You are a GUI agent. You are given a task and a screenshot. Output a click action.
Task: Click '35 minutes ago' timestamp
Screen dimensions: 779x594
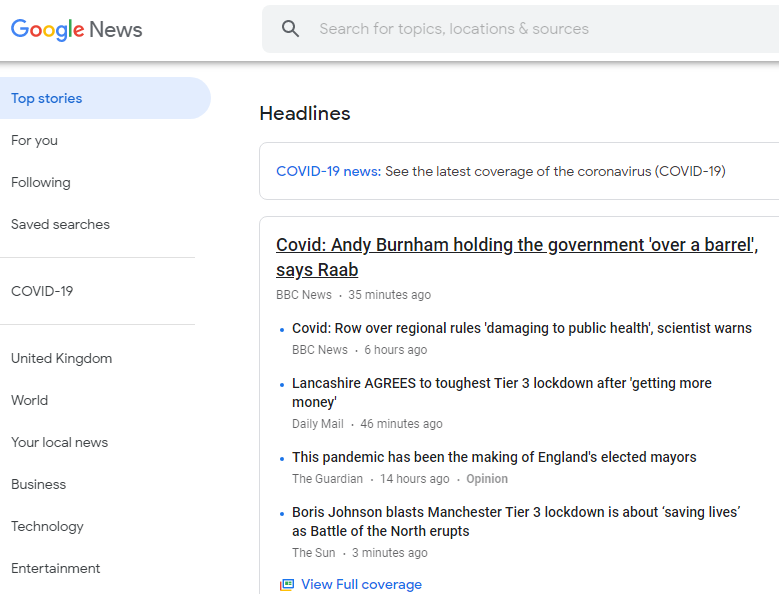pyautogui.click(x=390, y=295)
